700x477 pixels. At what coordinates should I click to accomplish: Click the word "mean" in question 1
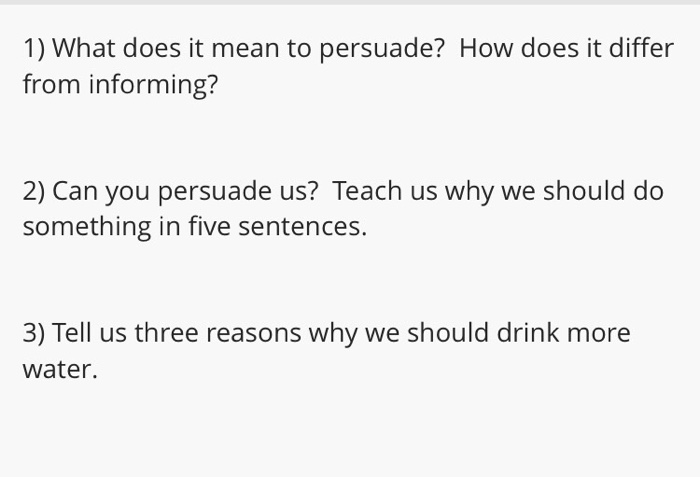coord(245,49)
